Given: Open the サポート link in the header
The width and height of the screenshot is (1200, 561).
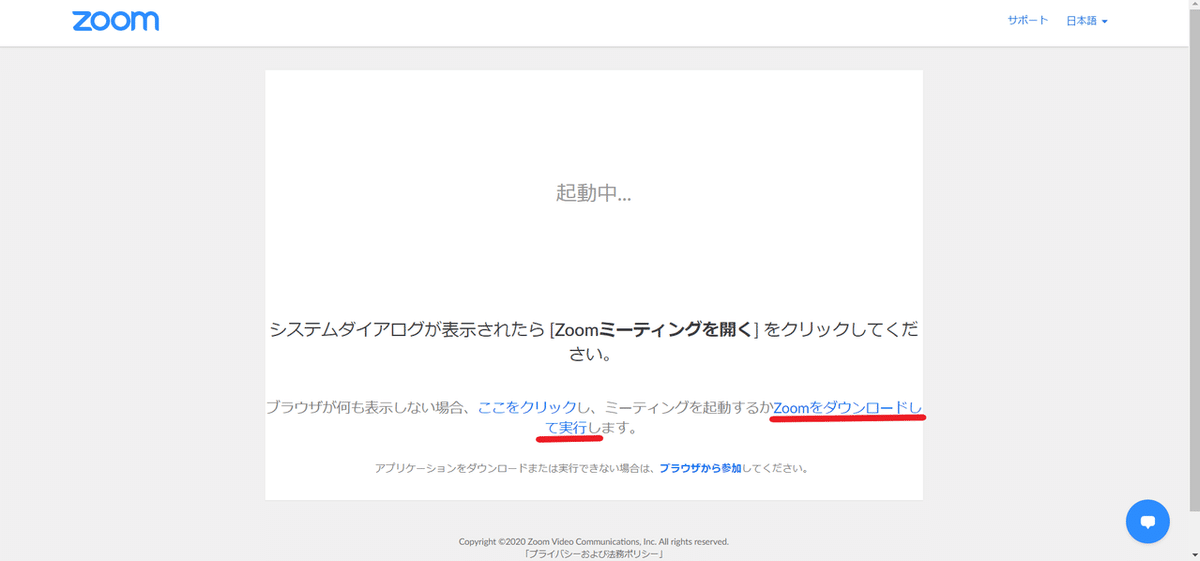Looking at the screenshot, I should pos(1028,21).
